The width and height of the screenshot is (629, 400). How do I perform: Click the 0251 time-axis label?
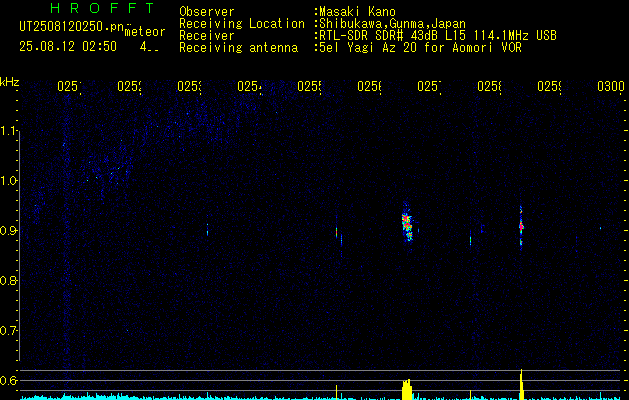click(x=69, y=86)
